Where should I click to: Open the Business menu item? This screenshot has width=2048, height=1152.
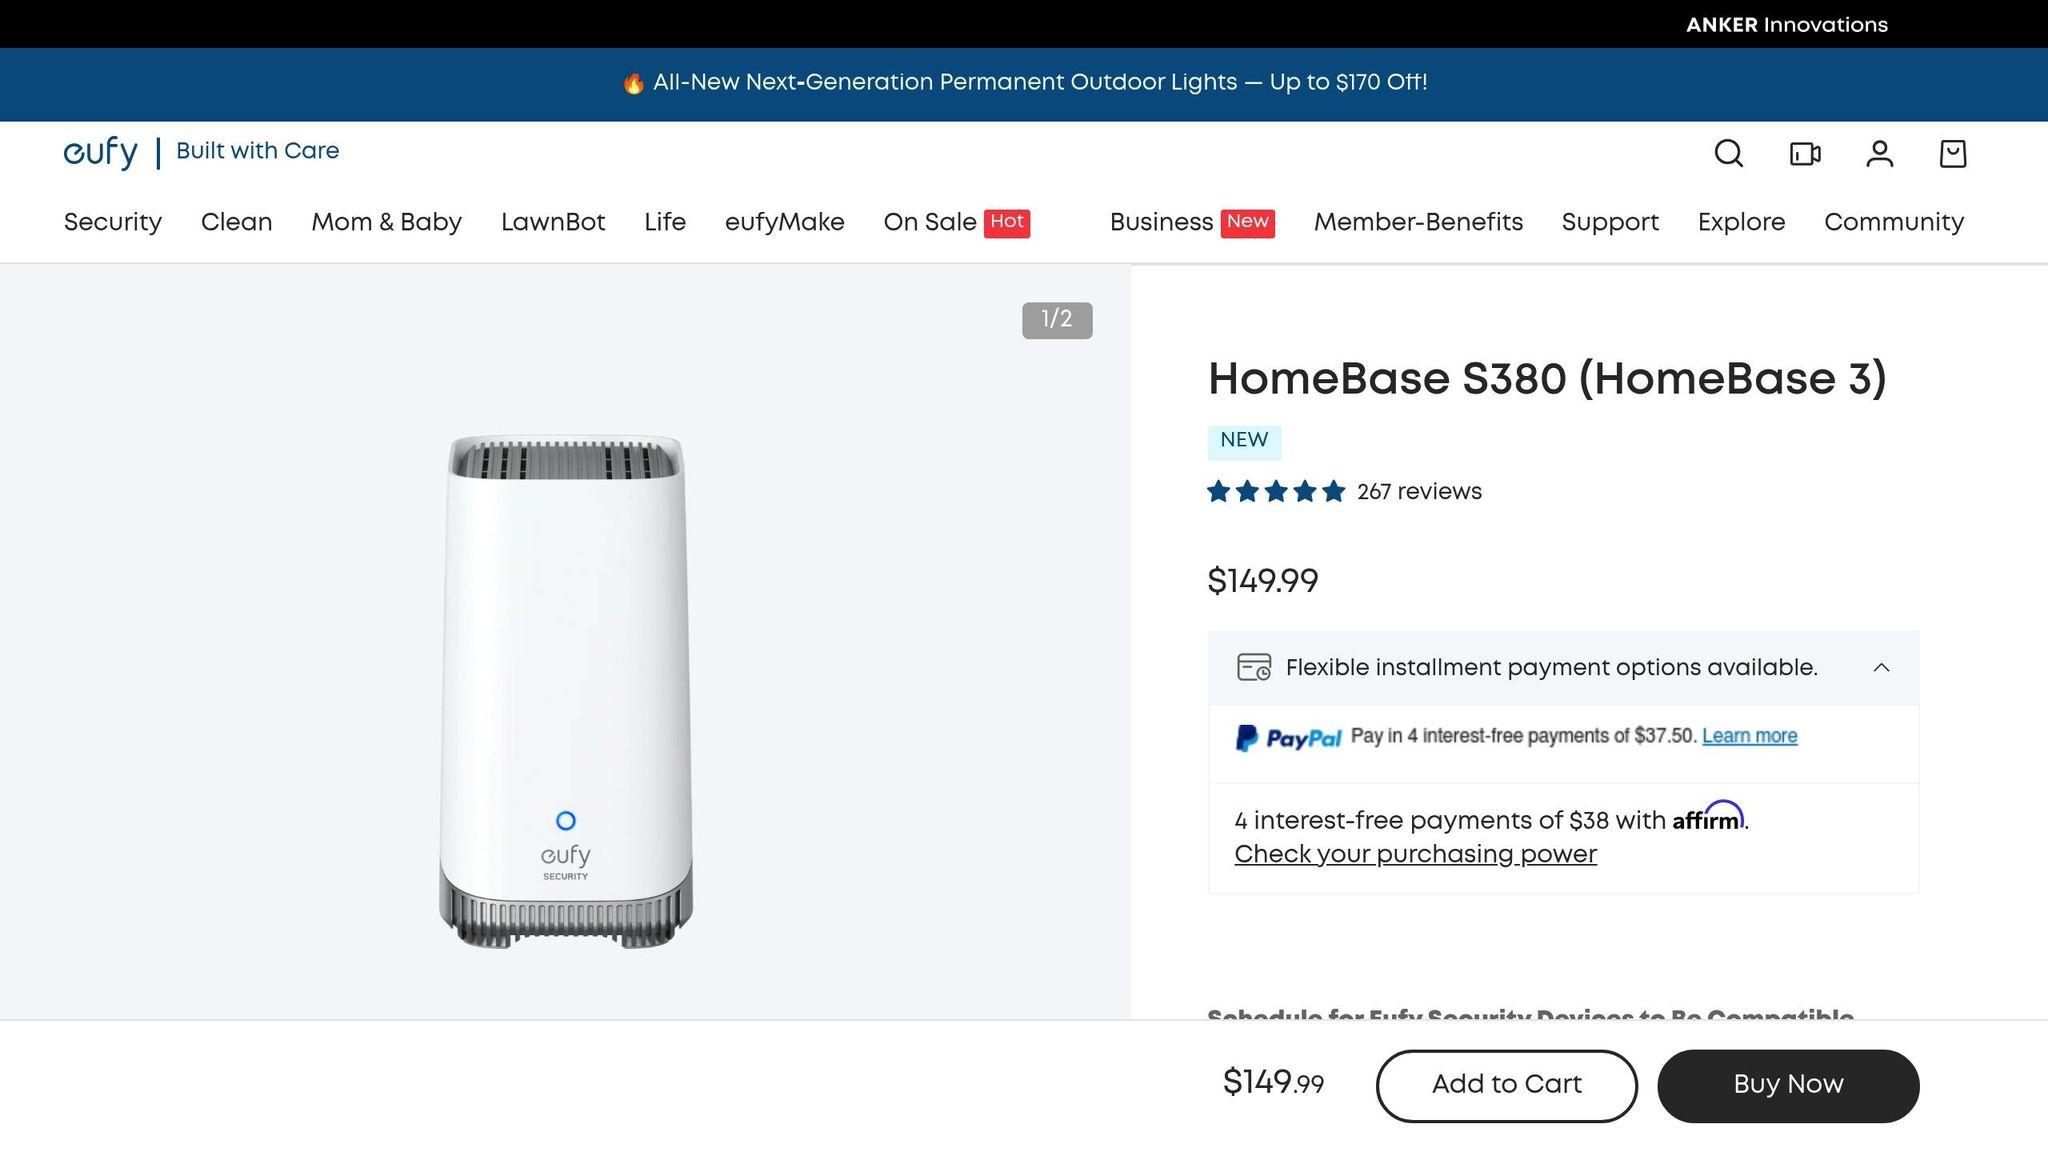1161,222
